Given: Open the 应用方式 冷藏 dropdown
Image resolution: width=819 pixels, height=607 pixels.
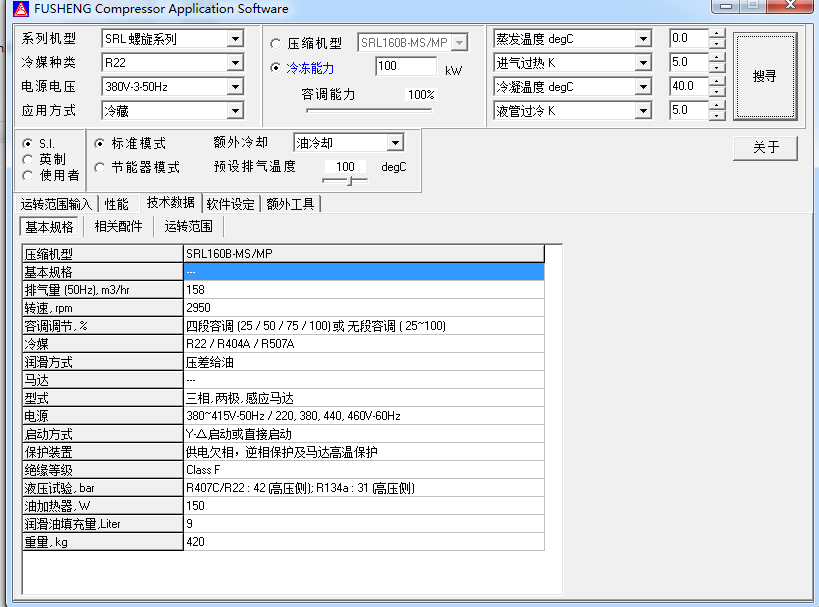Looking at the screenshot, I should click(x=236, y=111).
